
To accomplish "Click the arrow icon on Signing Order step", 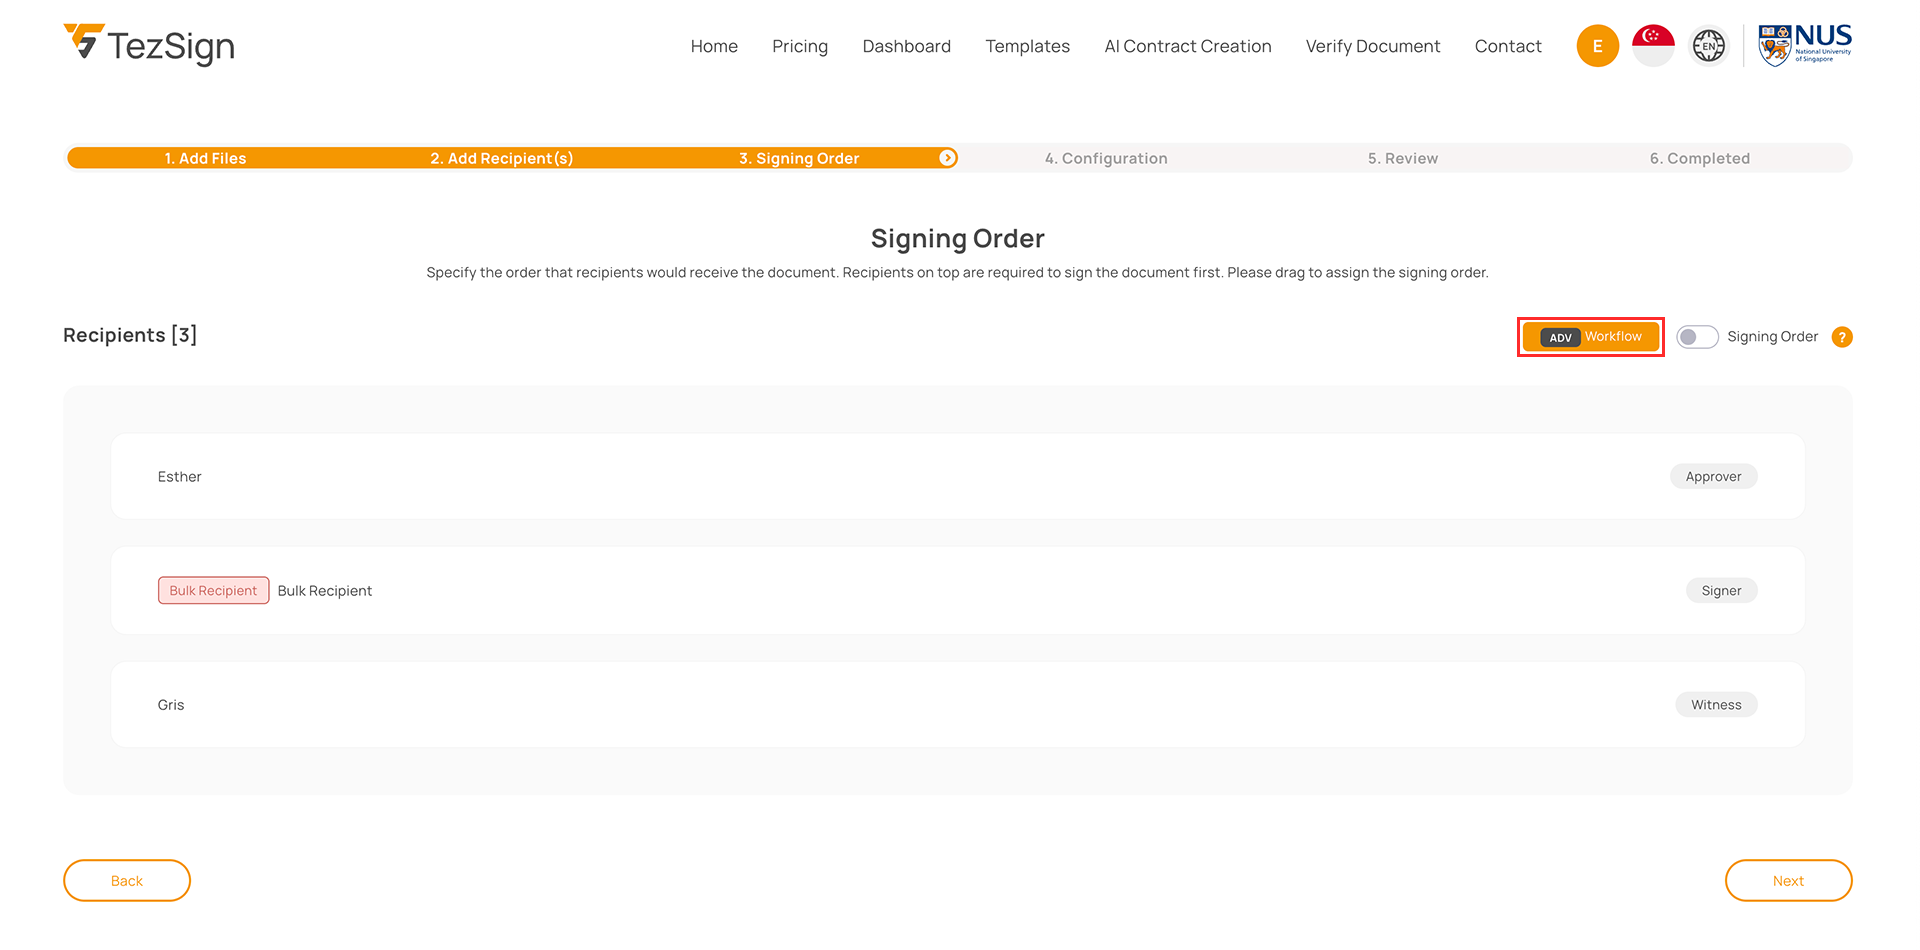I will (947, 158).
